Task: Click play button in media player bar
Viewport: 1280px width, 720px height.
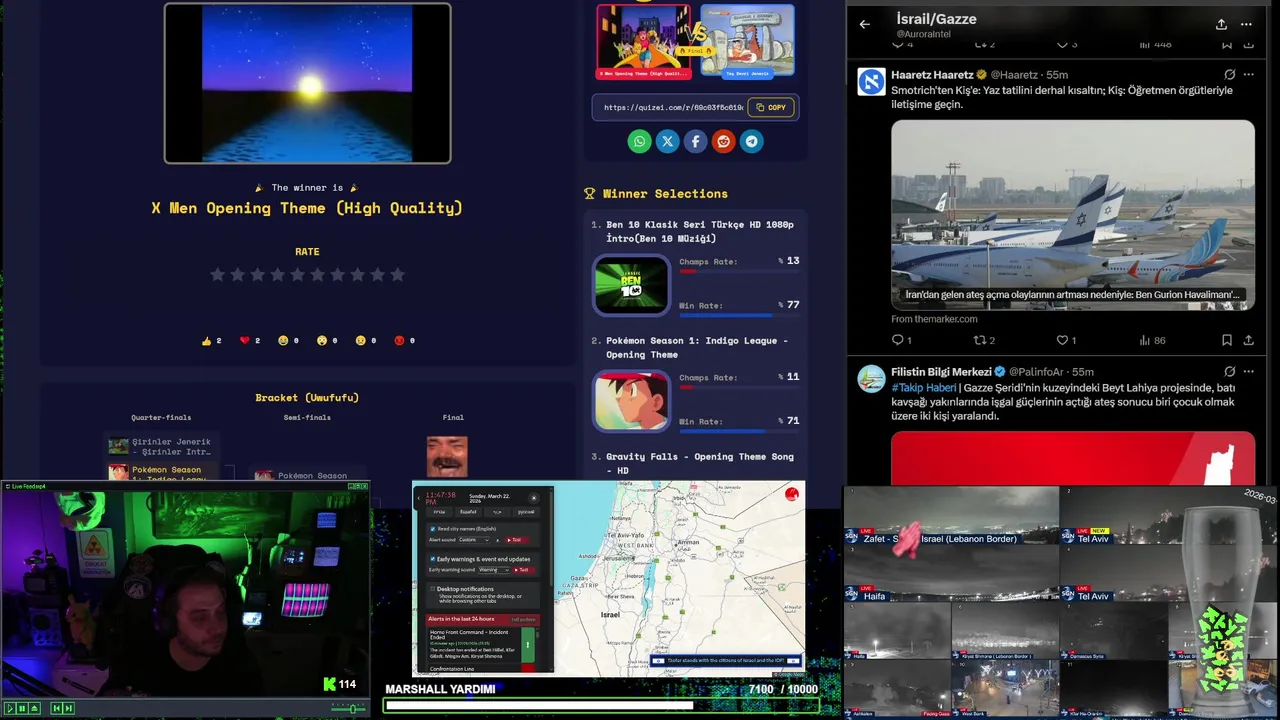Action: pyautogui.click(x=10, y=708)
